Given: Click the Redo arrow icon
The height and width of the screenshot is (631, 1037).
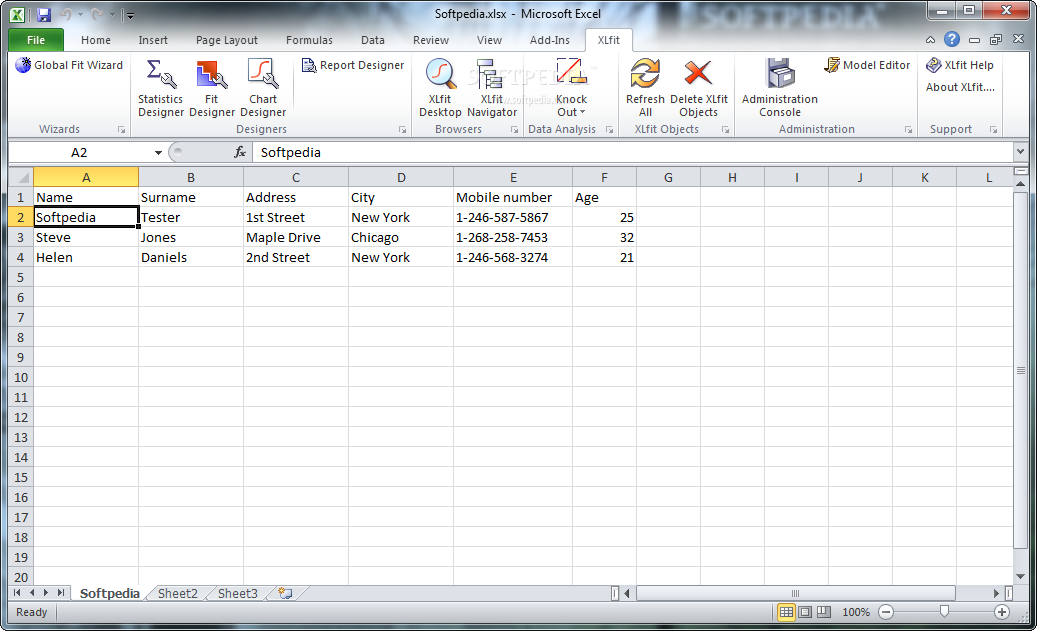Looking at the screenshot, I should pyautogui.click(x=97, y=15).
